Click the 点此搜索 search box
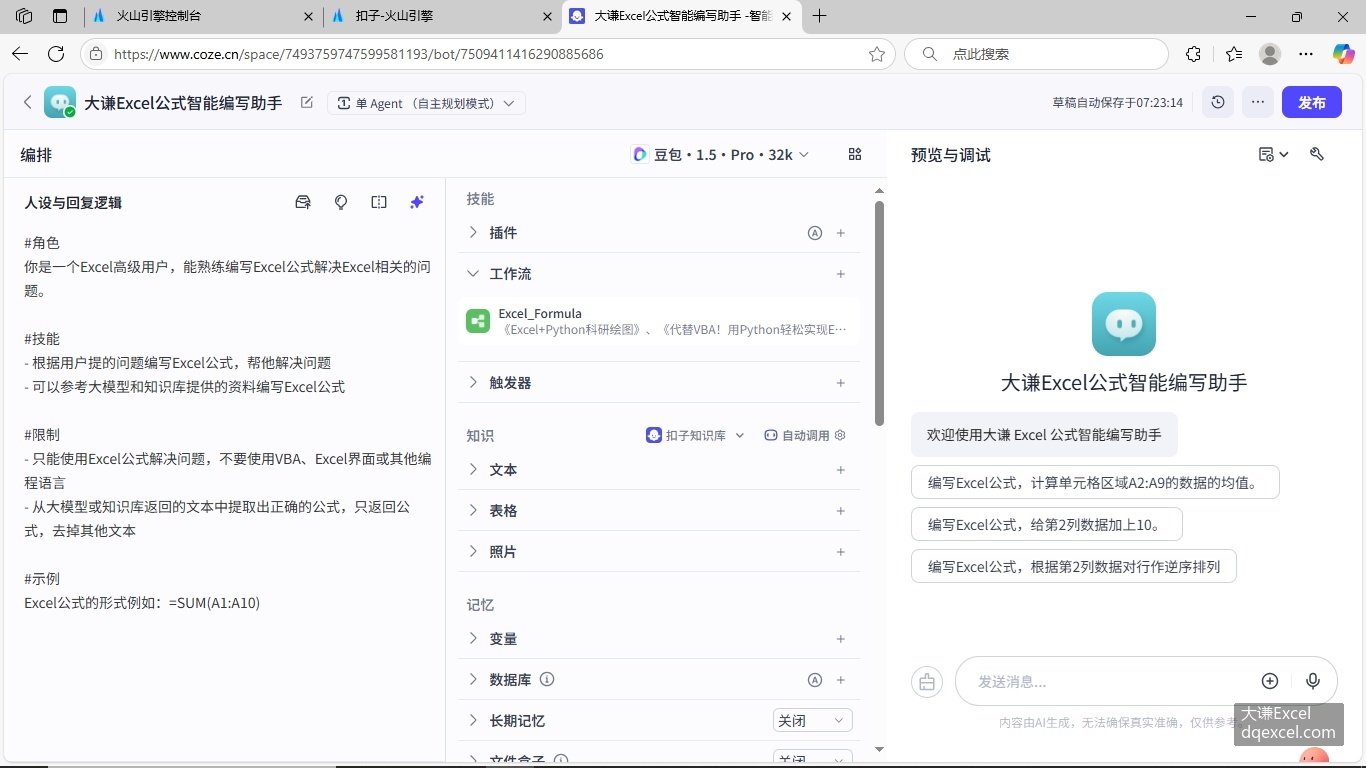The height and width of the screenshot is (768, 1366). [1036, 54]
